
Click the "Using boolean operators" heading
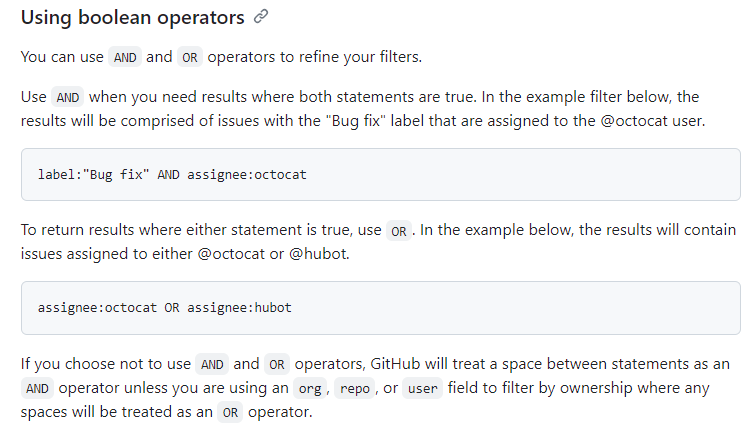click(132, 18)
